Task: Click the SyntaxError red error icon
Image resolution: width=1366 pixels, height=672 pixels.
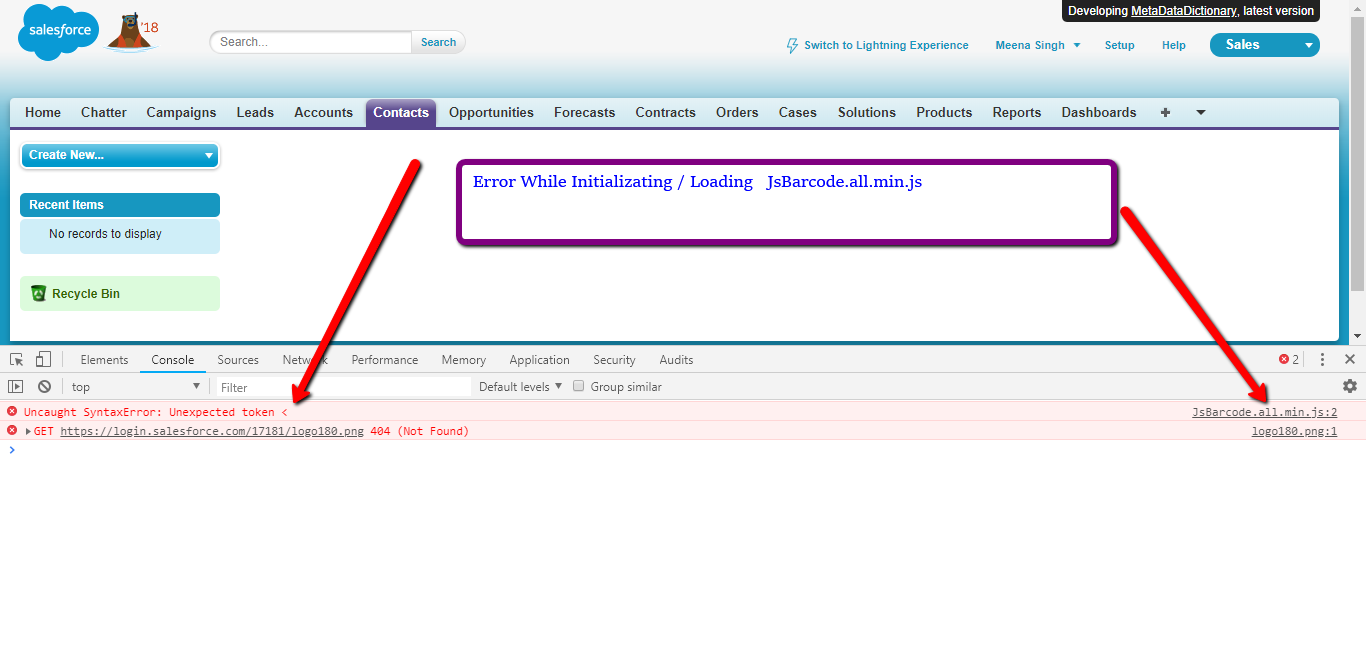Action: (12, 411)
